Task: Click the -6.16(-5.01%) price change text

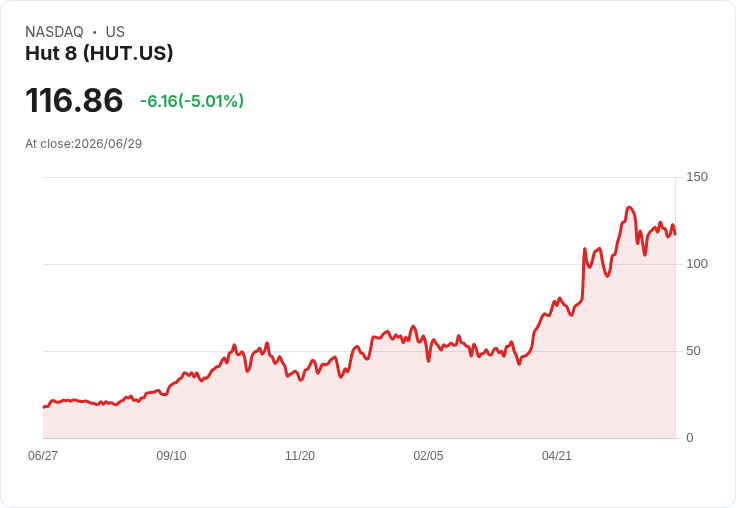Action: click(192, 101)
